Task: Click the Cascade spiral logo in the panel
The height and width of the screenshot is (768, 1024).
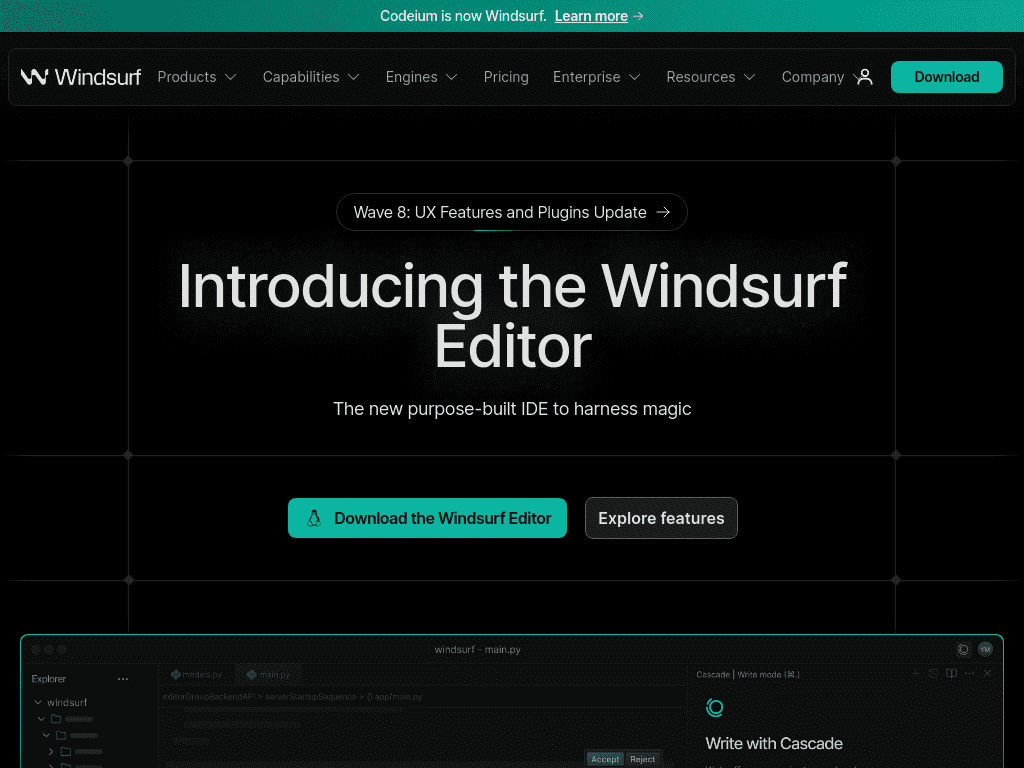Action: click(x=715, y=707)
